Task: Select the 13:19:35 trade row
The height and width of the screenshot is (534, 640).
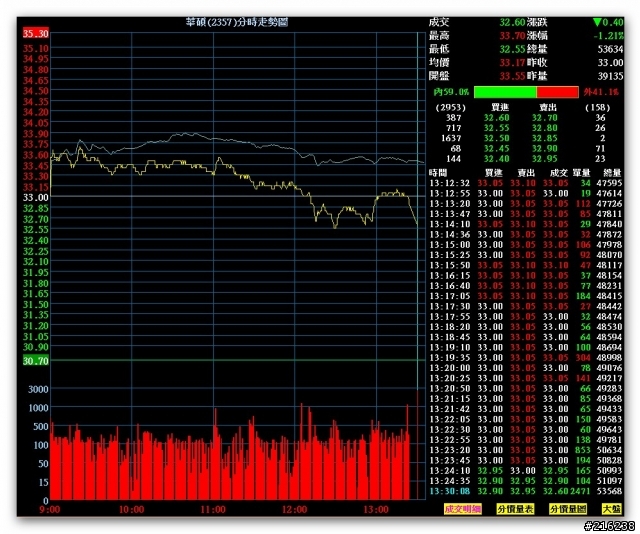Action: tap(526, 358)
